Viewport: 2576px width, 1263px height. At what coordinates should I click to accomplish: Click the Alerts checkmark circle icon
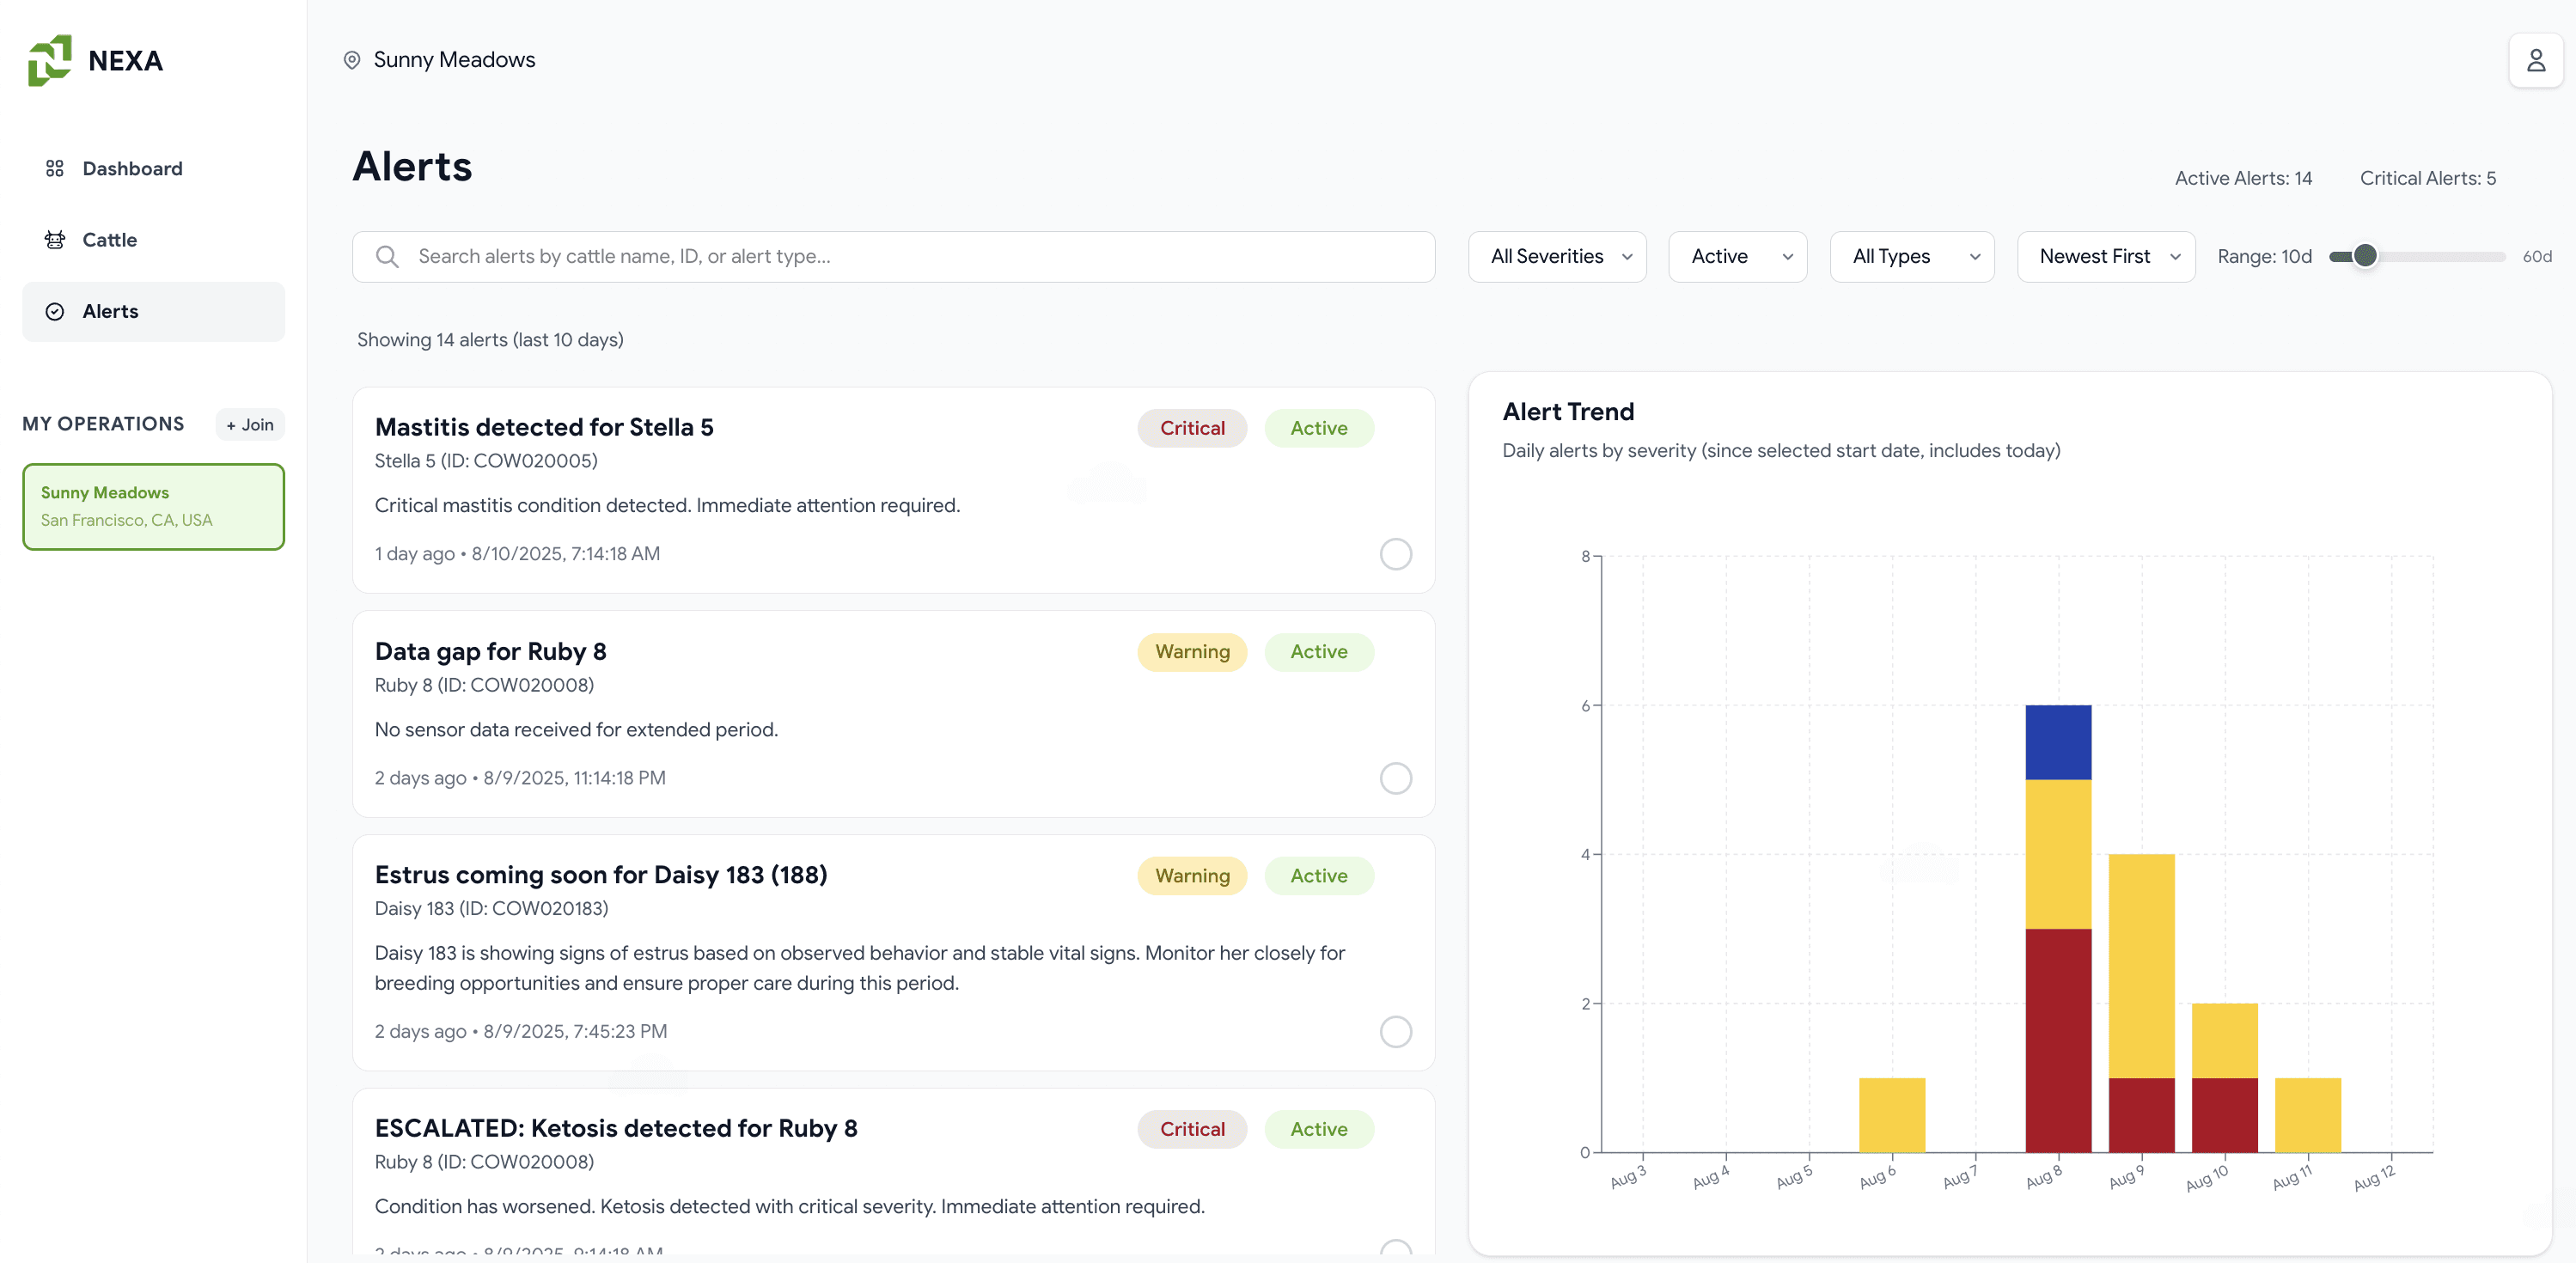55,311
